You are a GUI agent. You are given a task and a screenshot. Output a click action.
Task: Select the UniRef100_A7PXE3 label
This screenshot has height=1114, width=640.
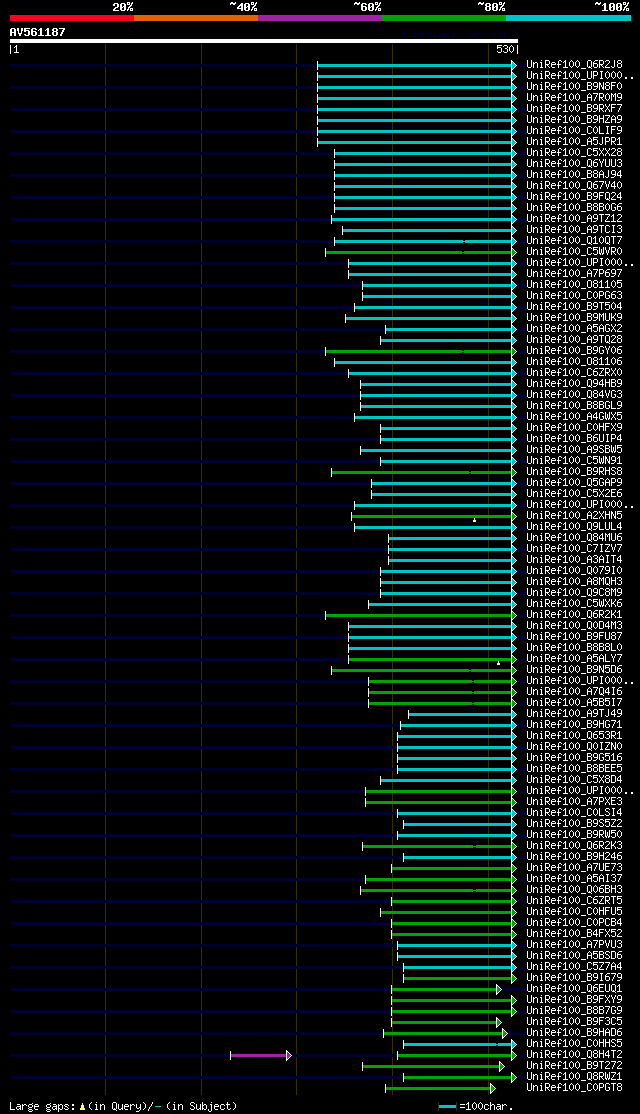(x=574, y=802)
